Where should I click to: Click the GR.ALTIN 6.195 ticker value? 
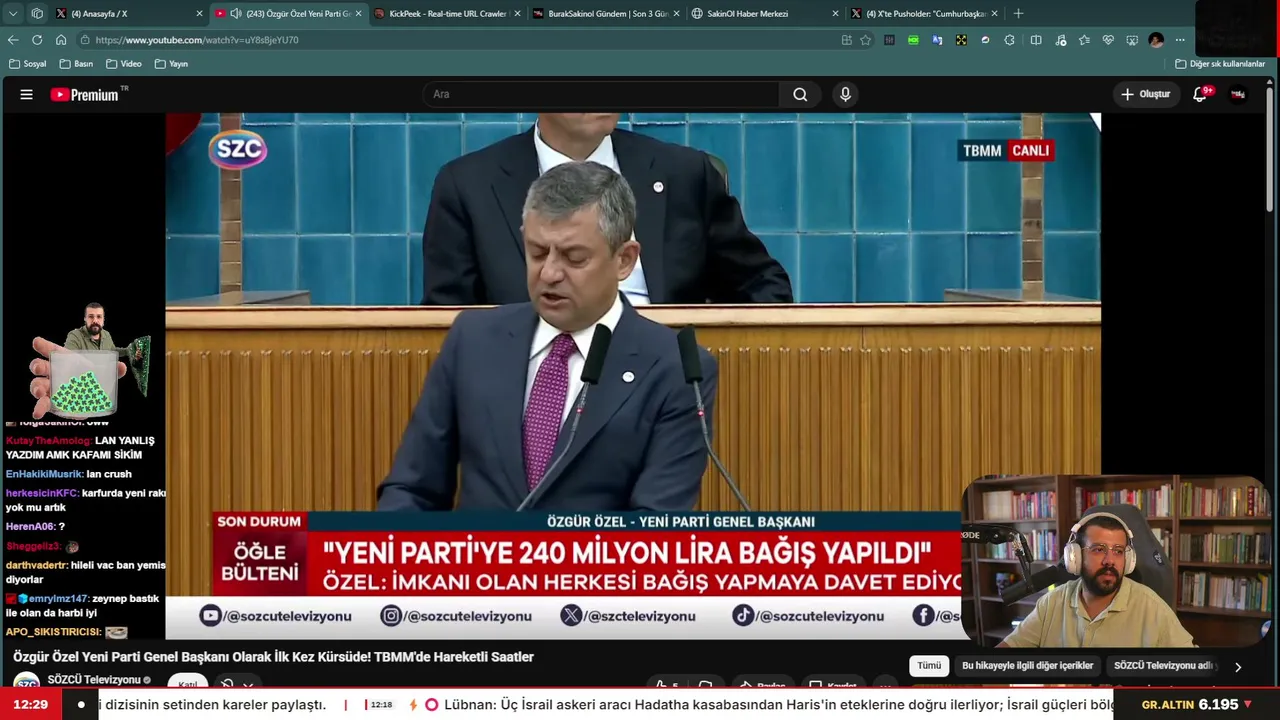[x=1197, y=705]
